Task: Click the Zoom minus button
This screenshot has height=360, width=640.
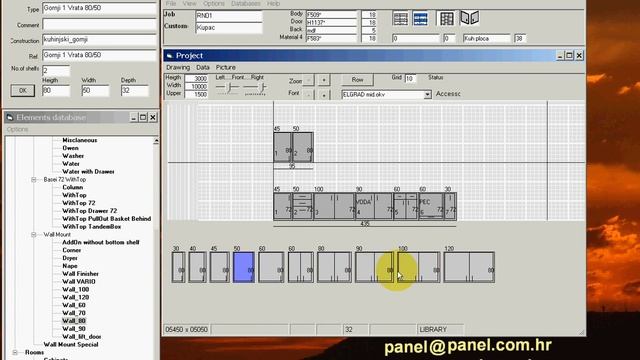Action: (x=309, y=80)
